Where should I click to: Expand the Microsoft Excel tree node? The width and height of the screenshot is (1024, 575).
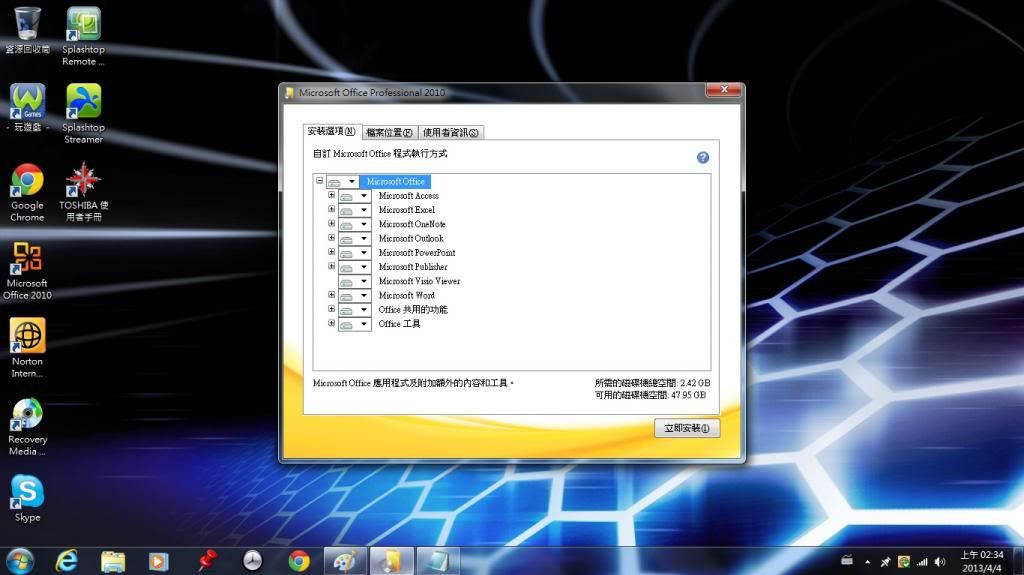[x=331, y=209]
